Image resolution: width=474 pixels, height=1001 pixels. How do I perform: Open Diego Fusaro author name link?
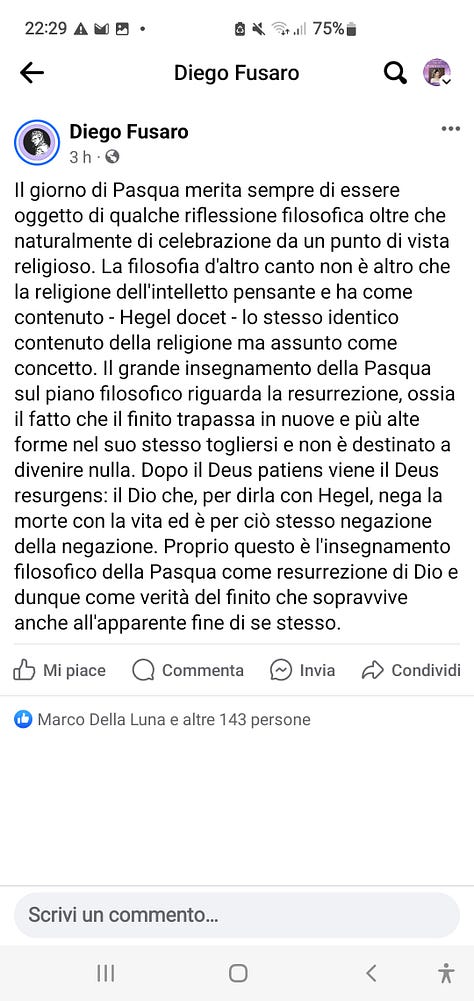(x=128, y=132)
